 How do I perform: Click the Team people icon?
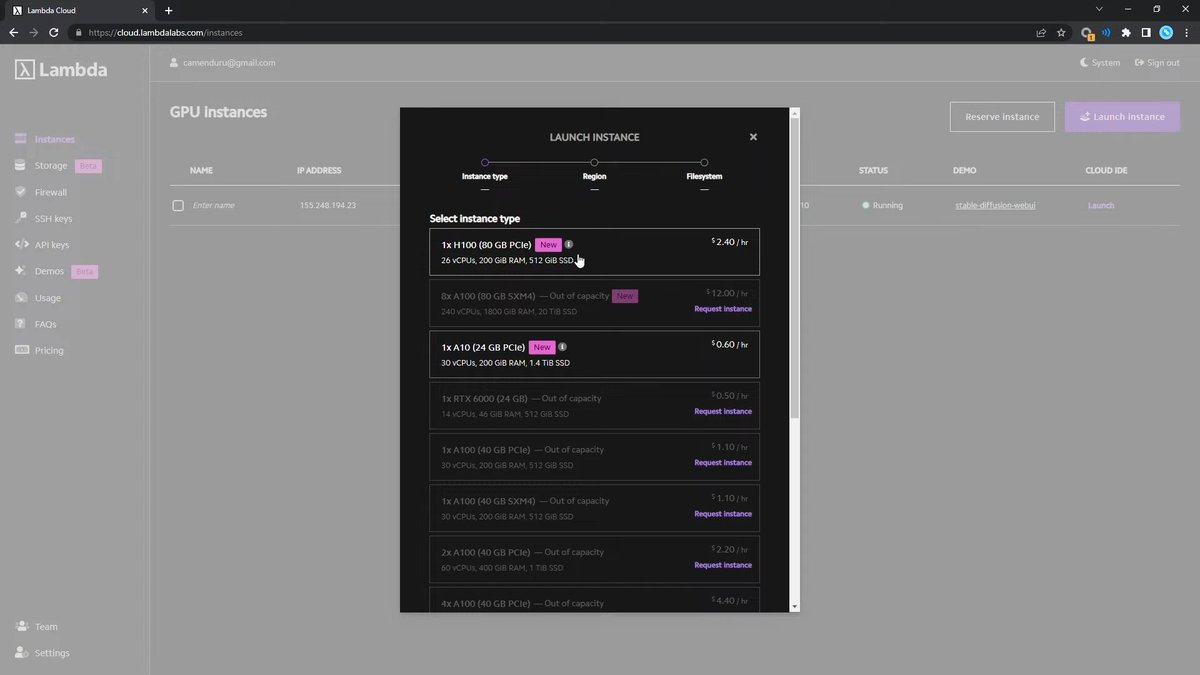point(21,626)
